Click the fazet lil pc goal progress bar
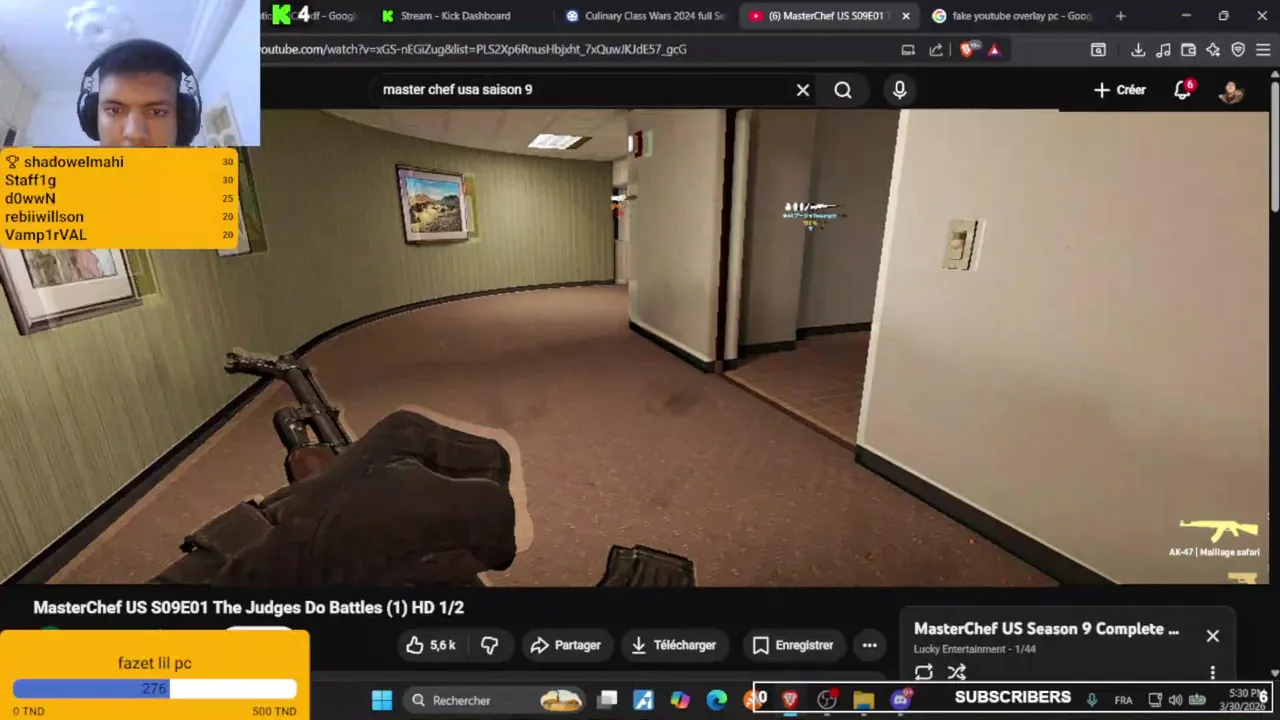 [155, 688]
